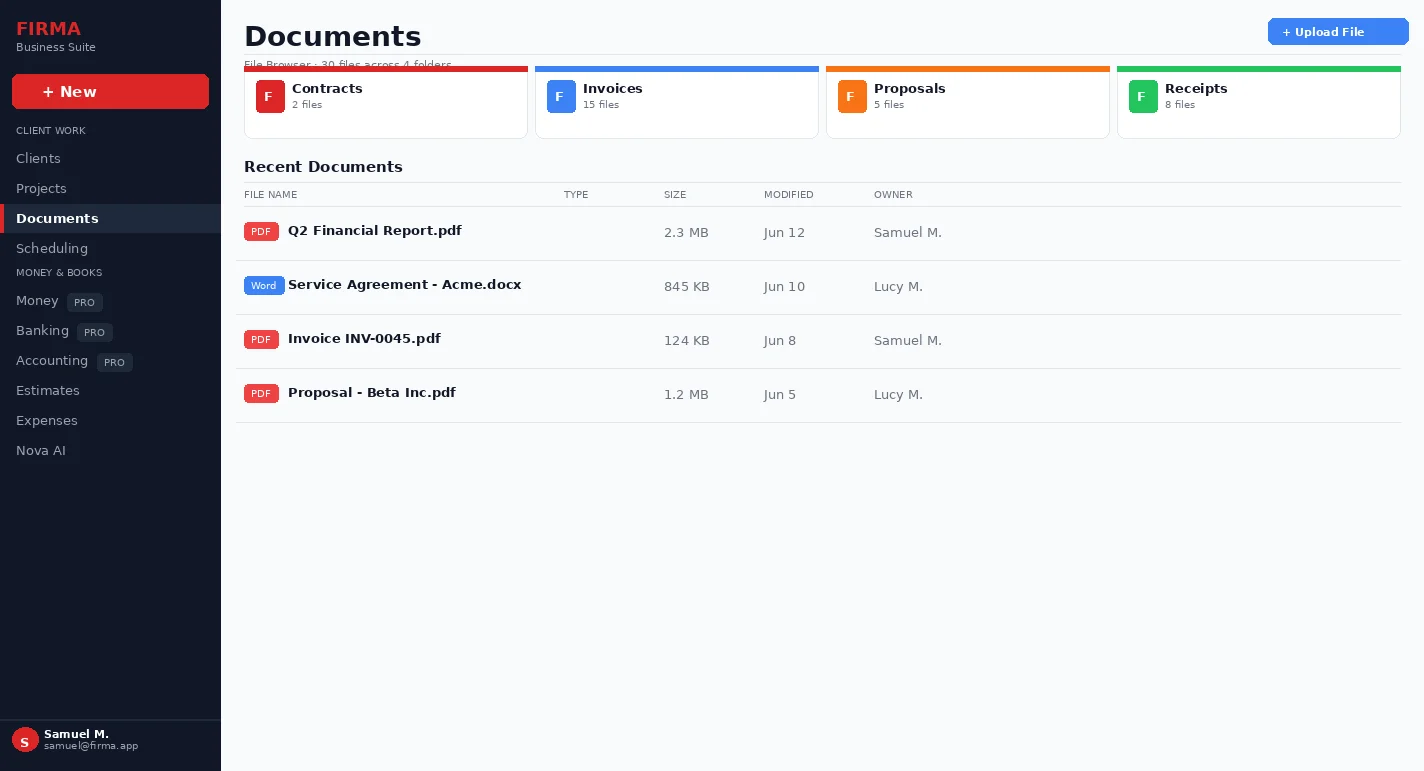Open the blue Invoices folder icon

click(x=561, y=97)
